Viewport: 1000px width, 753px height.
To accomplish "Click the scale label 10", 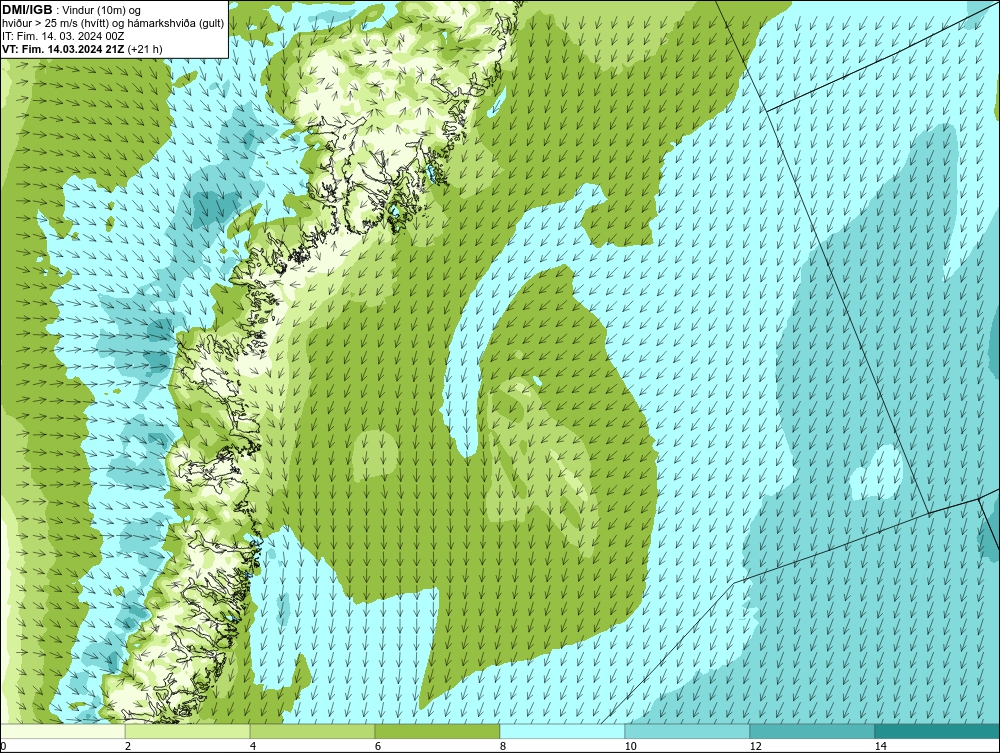I will [630, 746].
